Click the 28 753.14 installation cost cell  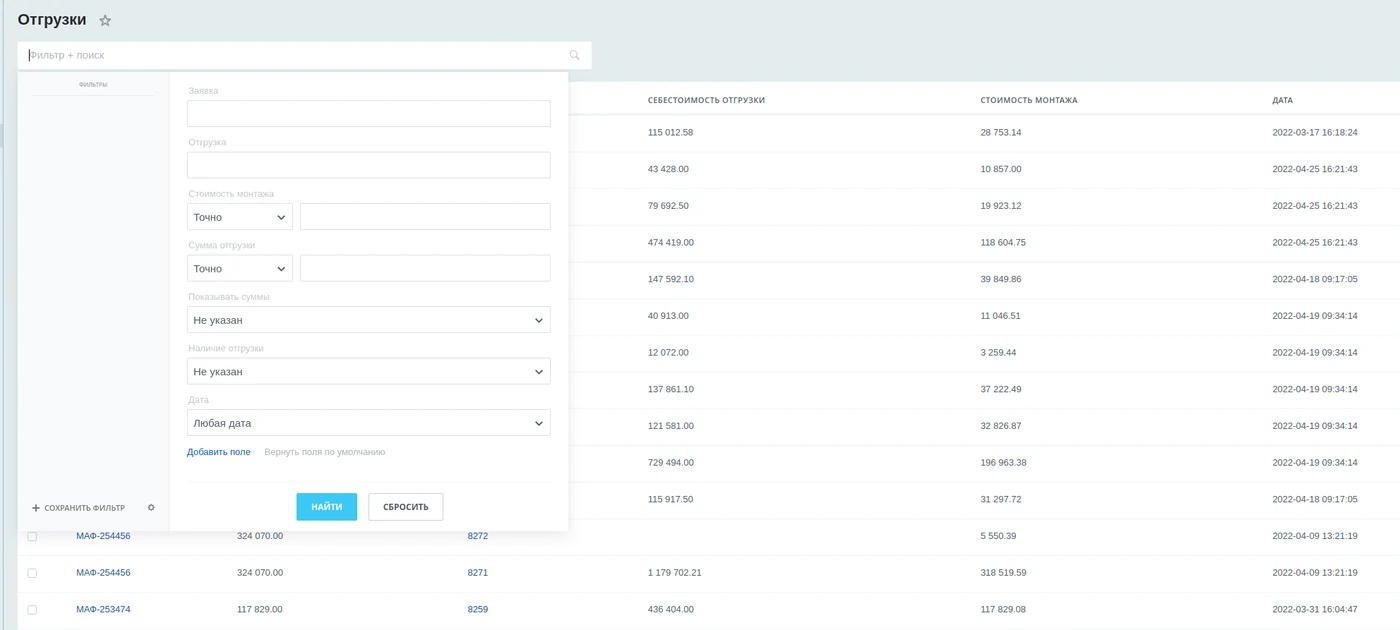click(x=1001, y=132)
